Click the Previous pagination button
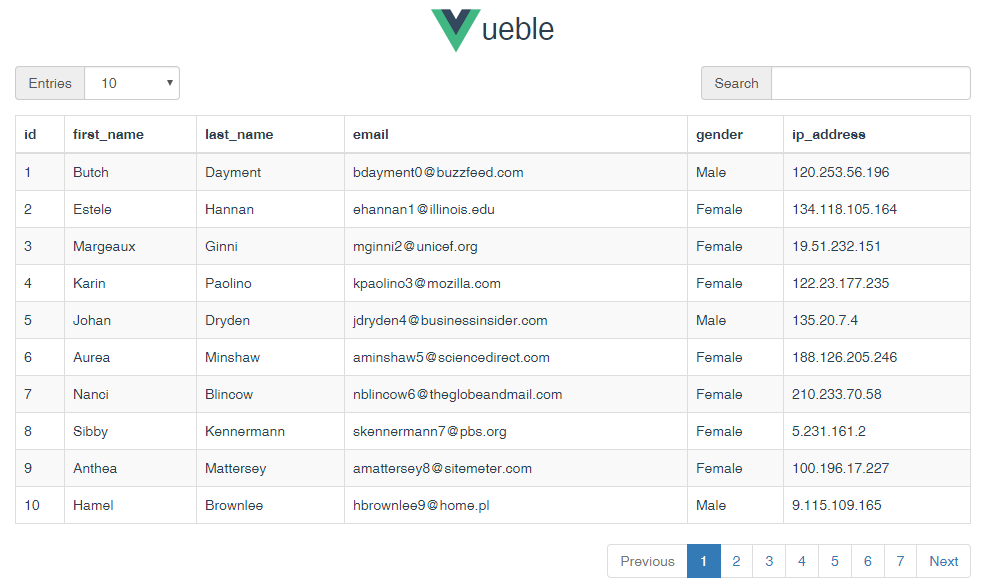 647,561
